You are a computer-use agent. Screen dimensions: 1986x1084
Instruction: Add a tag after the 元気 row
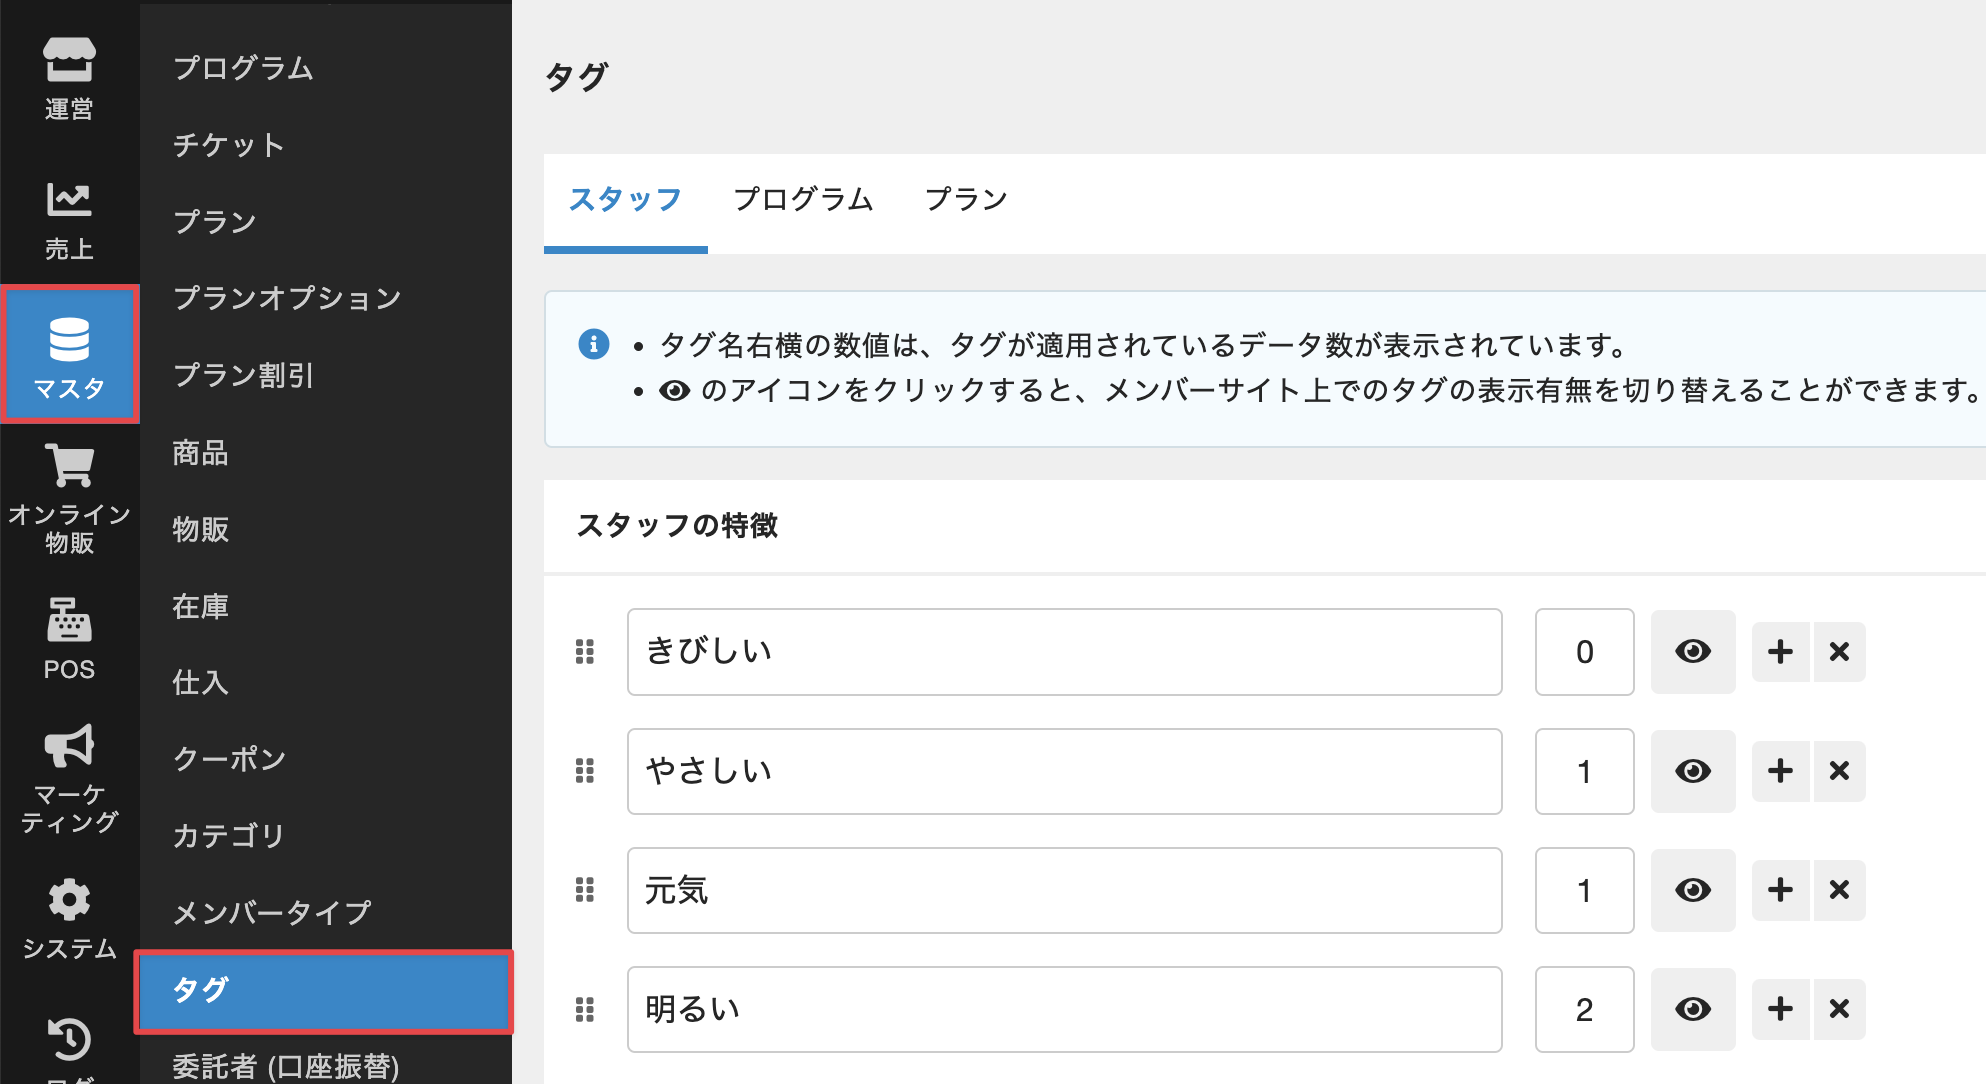[1780, 890]
